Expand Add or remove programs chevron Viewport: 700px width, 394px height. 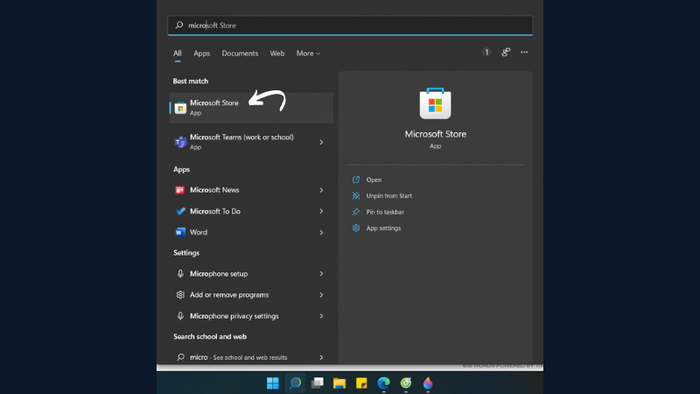pyautogui.click(x=321, y=295)
